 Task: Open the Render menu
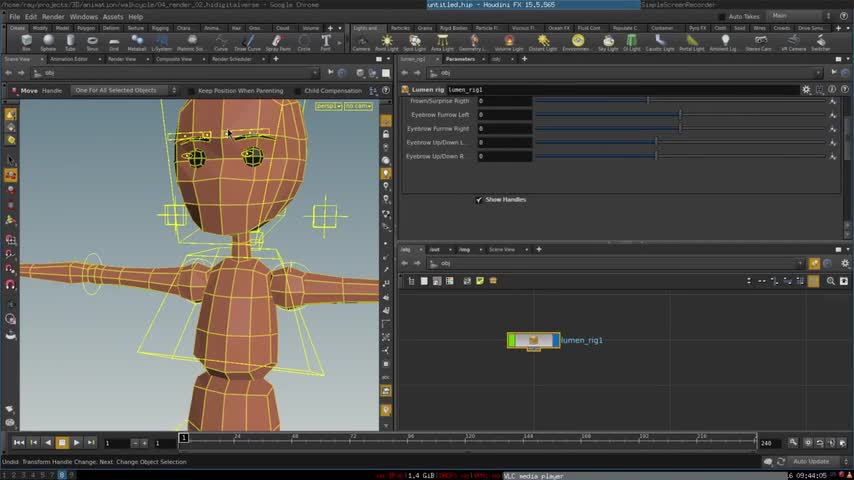[53, 17]
